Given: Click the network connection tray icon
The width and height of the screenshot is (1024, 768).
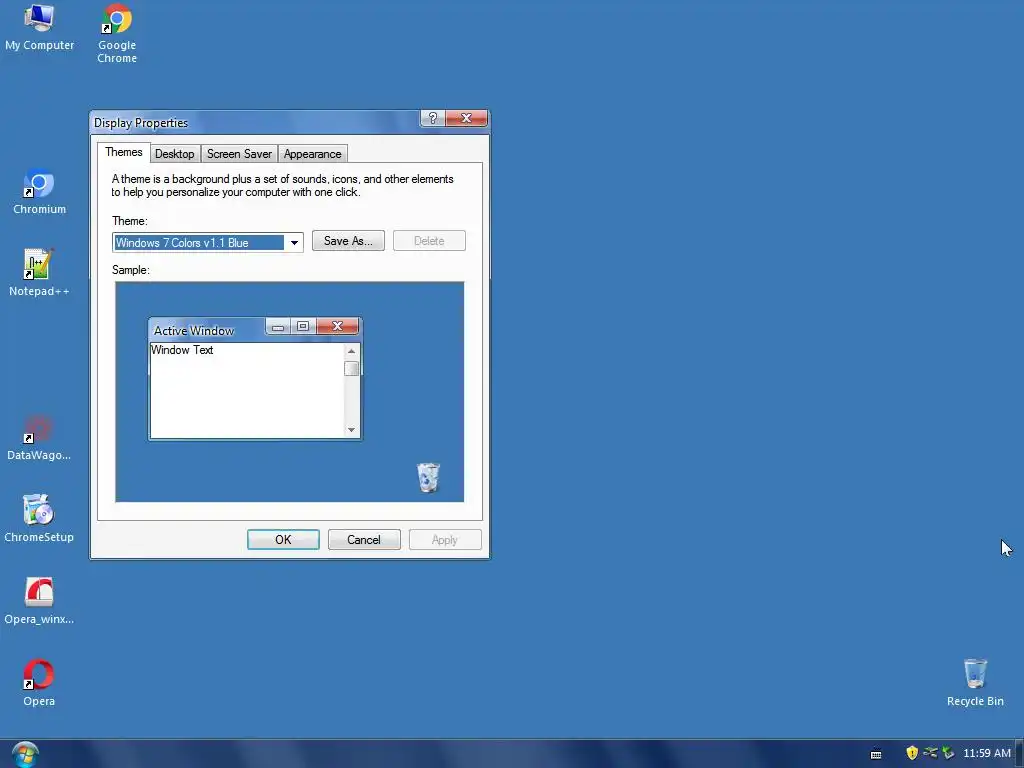Looking at the screenshot, I should [930, 753].
